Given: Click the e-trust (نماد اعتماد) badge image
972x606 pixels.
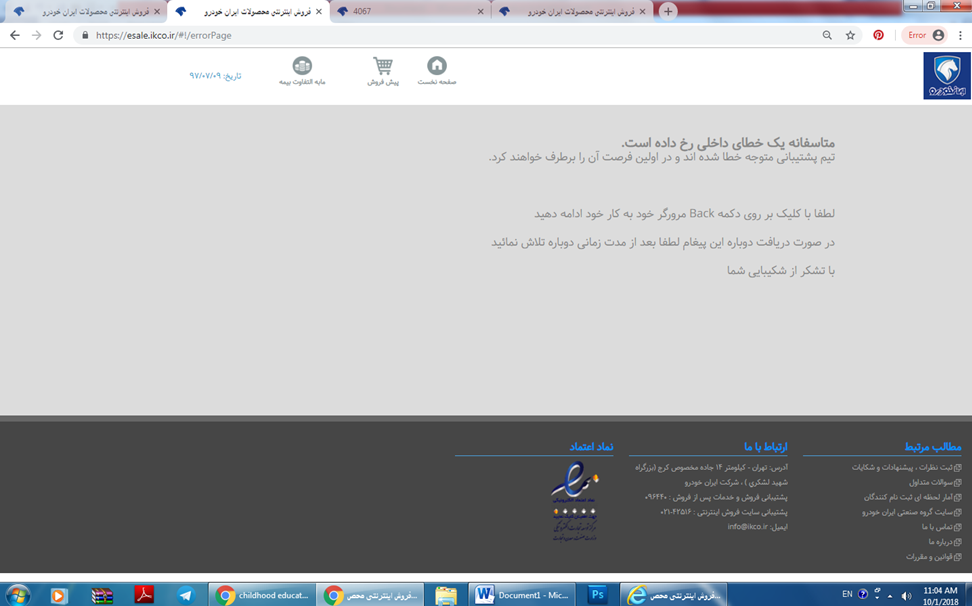Looking at the screenshot, I should tap(574, 501).
